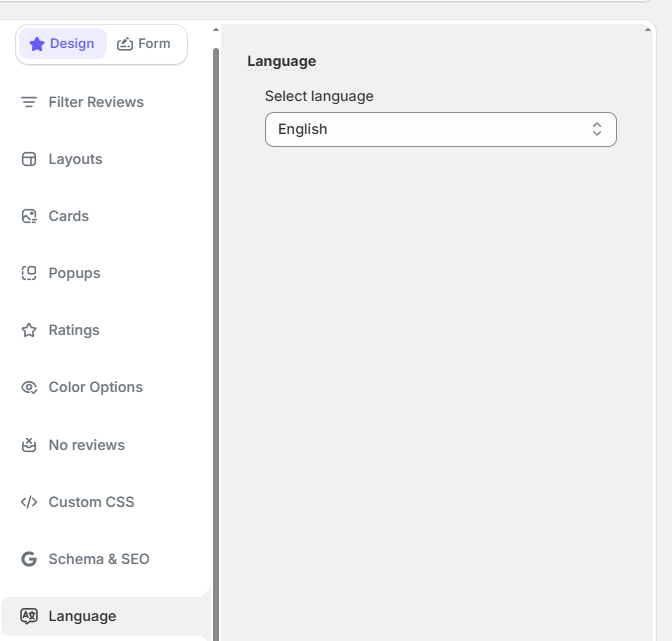Click the sidebar scroll-up arrow
Image resolution: width=672 pixels, height=641 pixels.
point(215,30)
